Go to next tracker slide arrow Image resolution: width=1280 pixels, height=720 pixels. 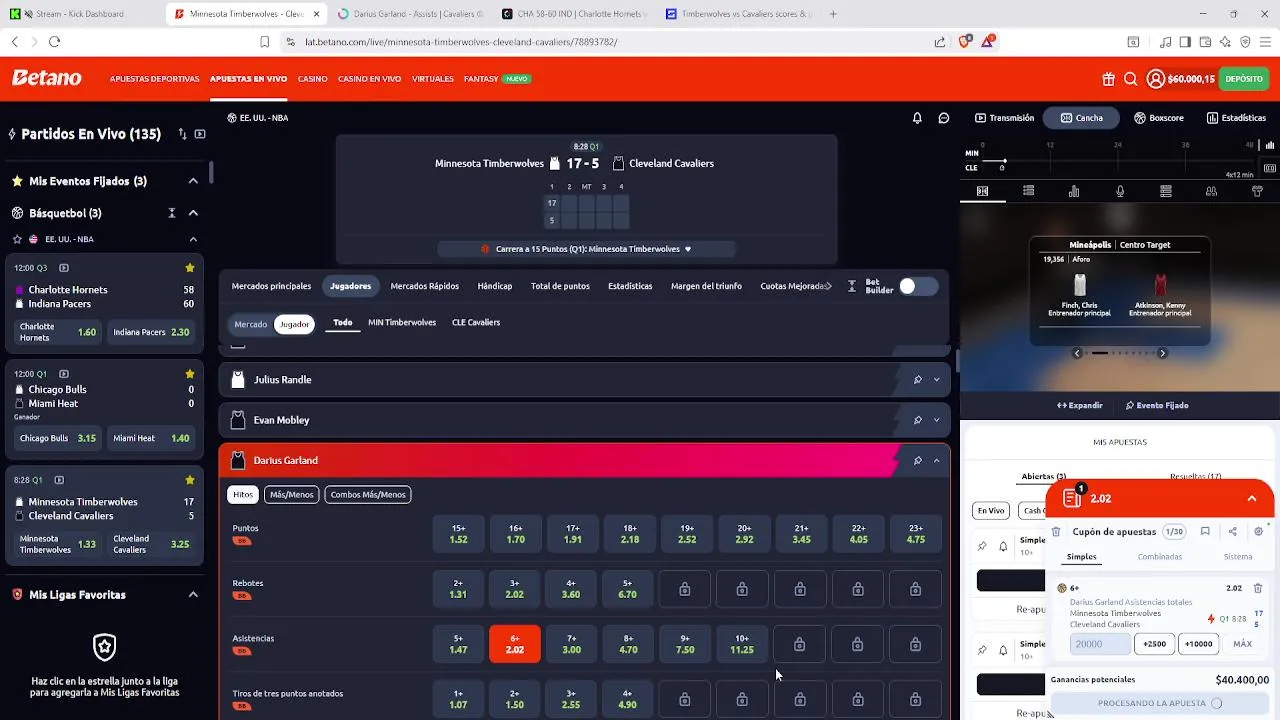(x=1162, y=353)
